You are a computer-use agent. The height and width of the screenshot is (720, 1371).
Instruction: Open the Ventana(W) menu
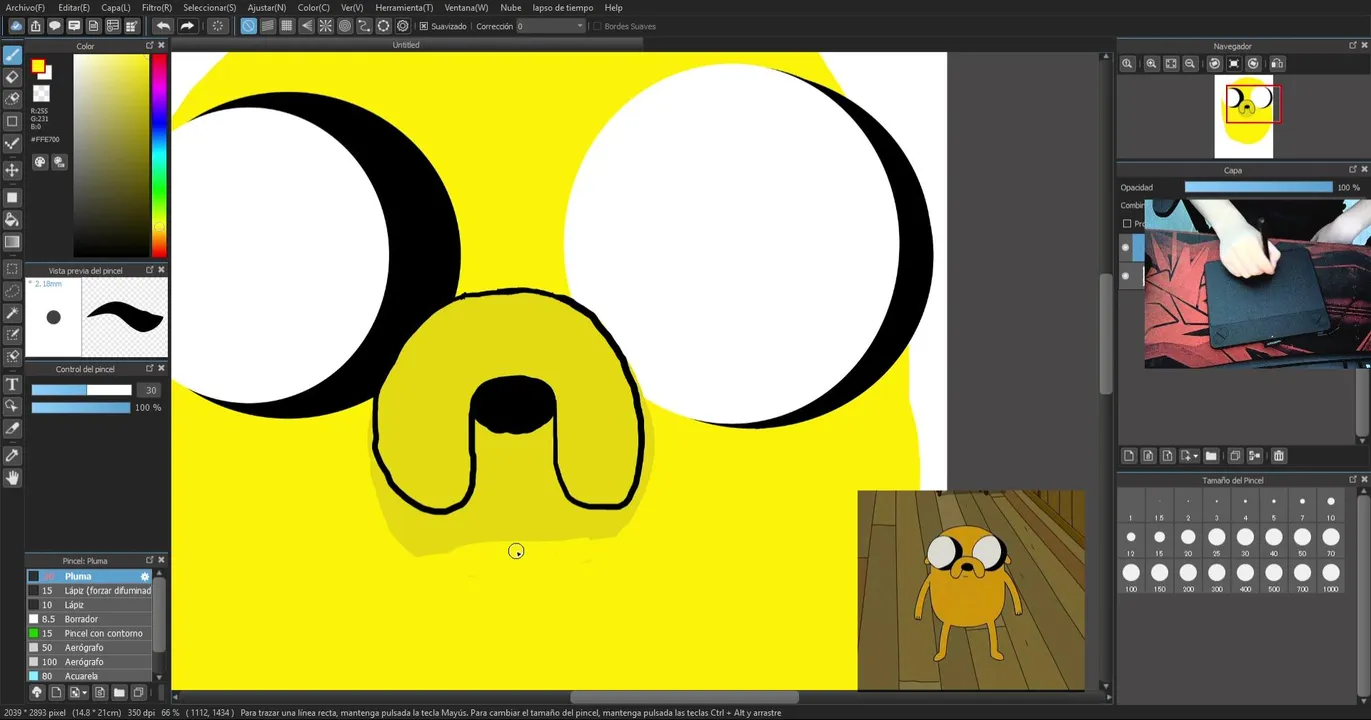pyautogui.click(x=466, y=7)
